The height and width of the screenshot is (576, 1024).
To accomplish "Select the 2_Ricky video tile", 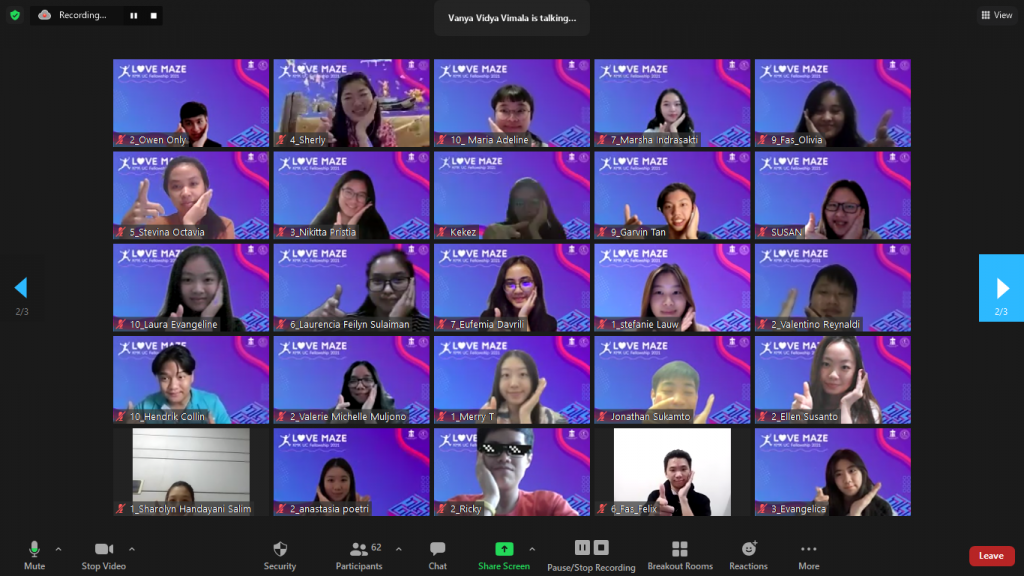I will [512, 472].
